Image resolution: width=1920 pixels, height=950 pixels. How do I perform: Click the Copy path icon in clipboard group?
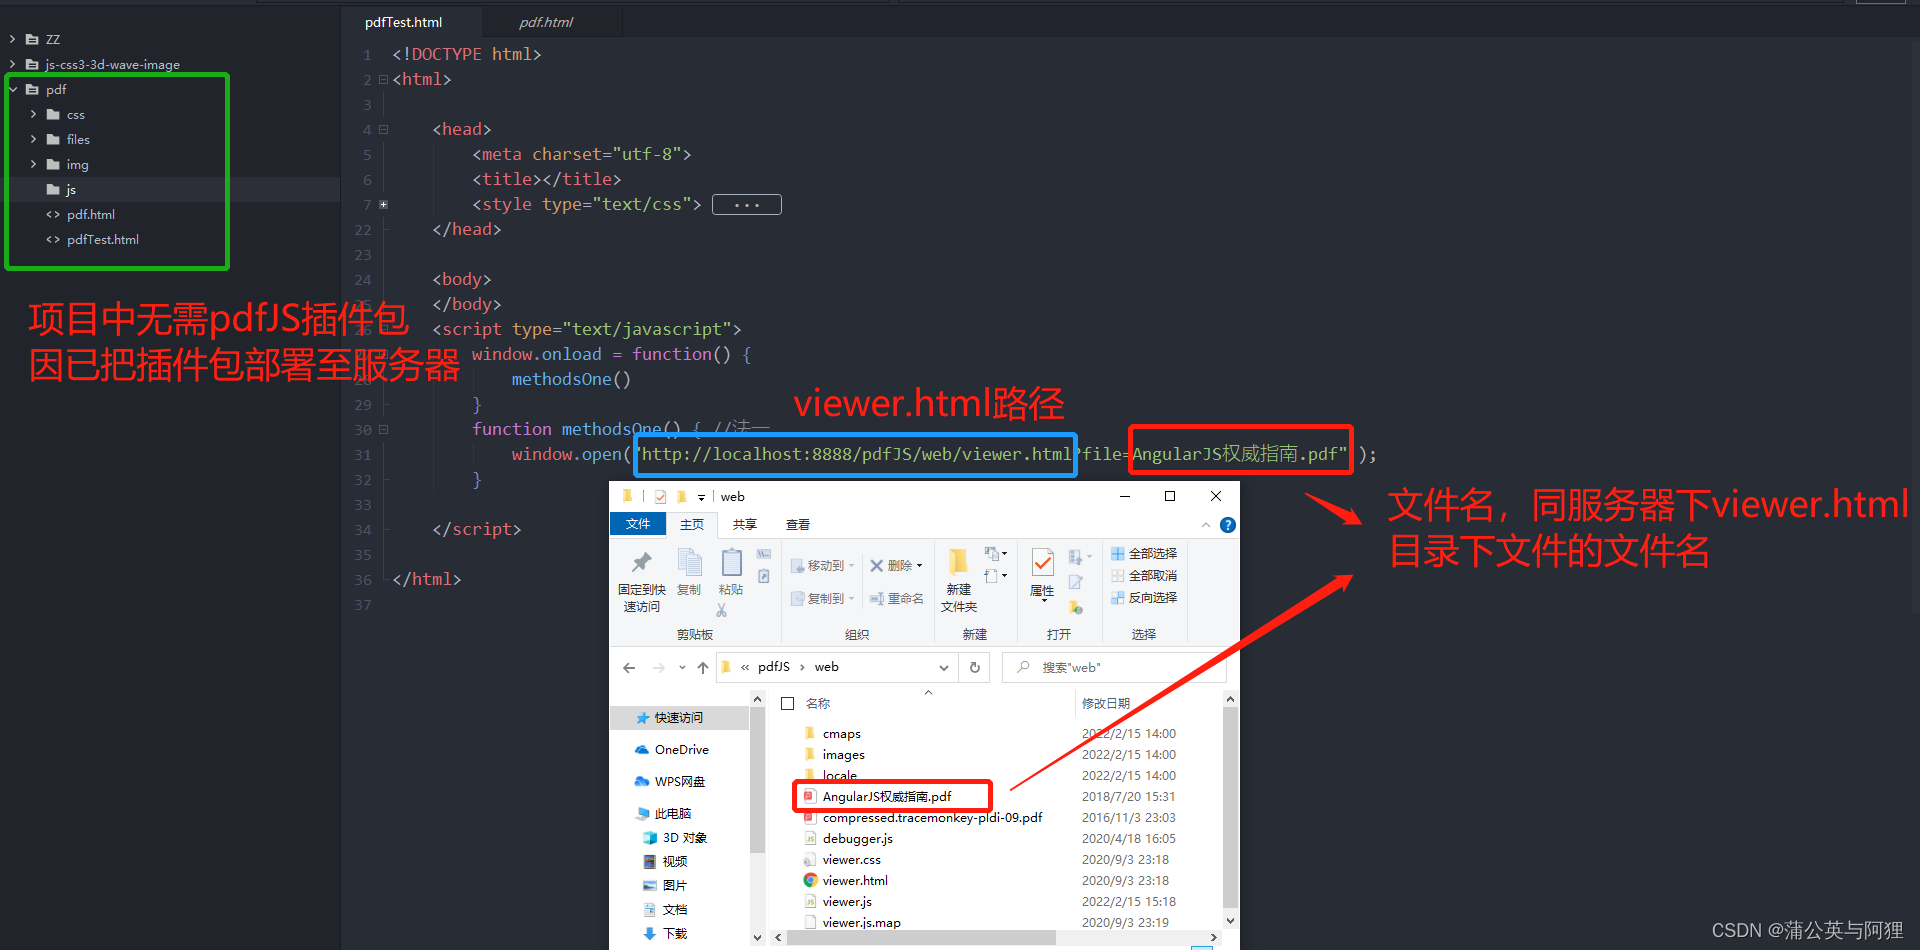point(764,554)
